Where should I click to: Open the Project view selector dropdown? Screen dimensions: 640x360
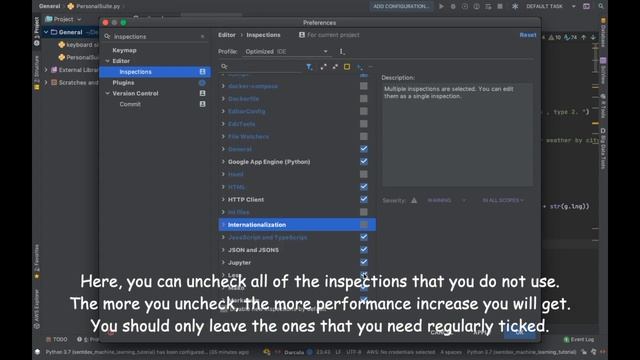[63, 19]
